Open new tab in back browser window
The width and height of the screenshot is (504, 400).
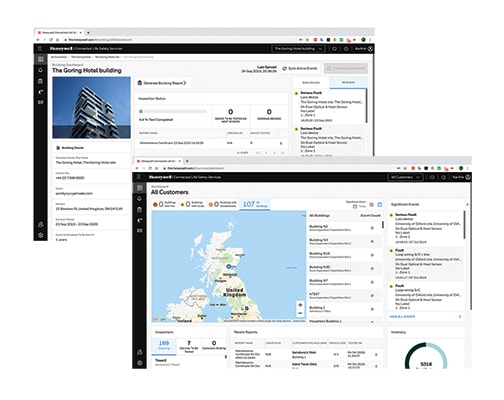pyautogui.click(x=88, y=33)
